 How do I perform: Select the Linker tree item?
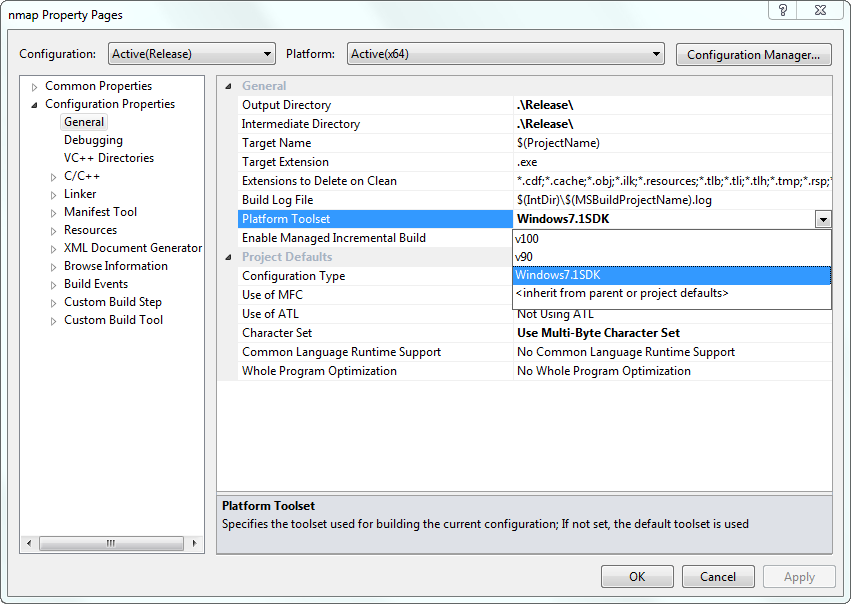(80, 194)
